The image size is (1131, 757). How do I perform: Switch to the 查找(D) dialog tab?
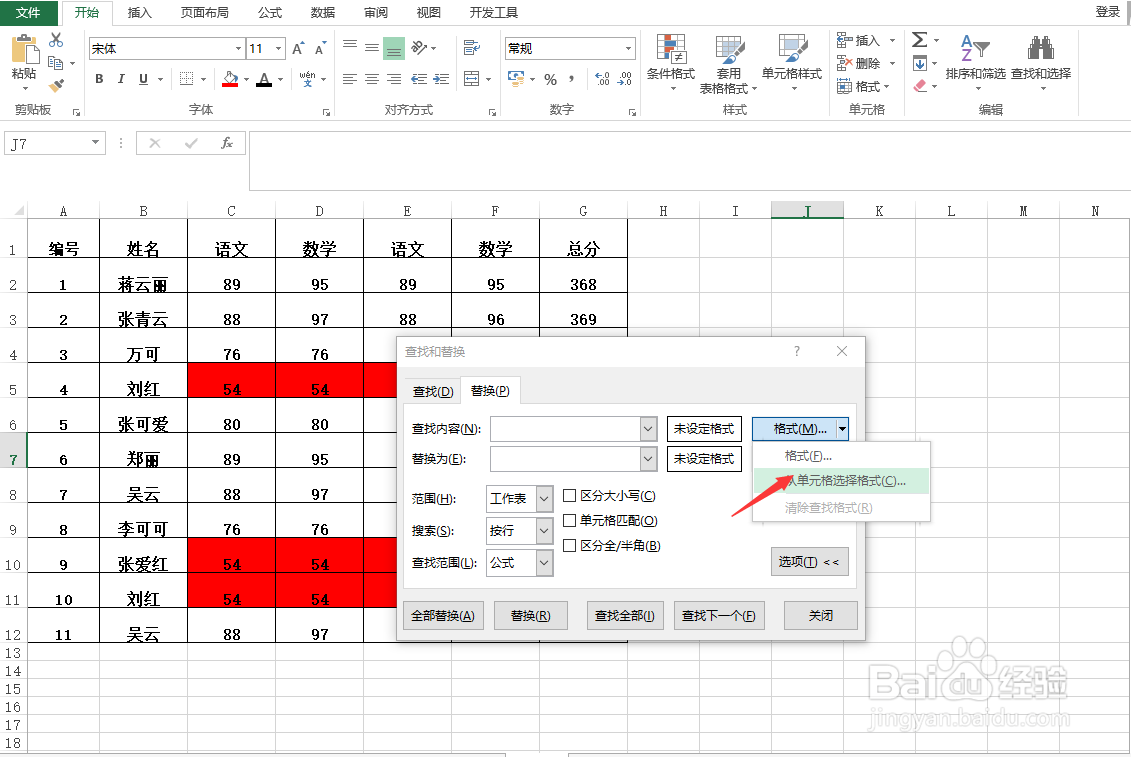pyautogui.click(x=433, y=391)
